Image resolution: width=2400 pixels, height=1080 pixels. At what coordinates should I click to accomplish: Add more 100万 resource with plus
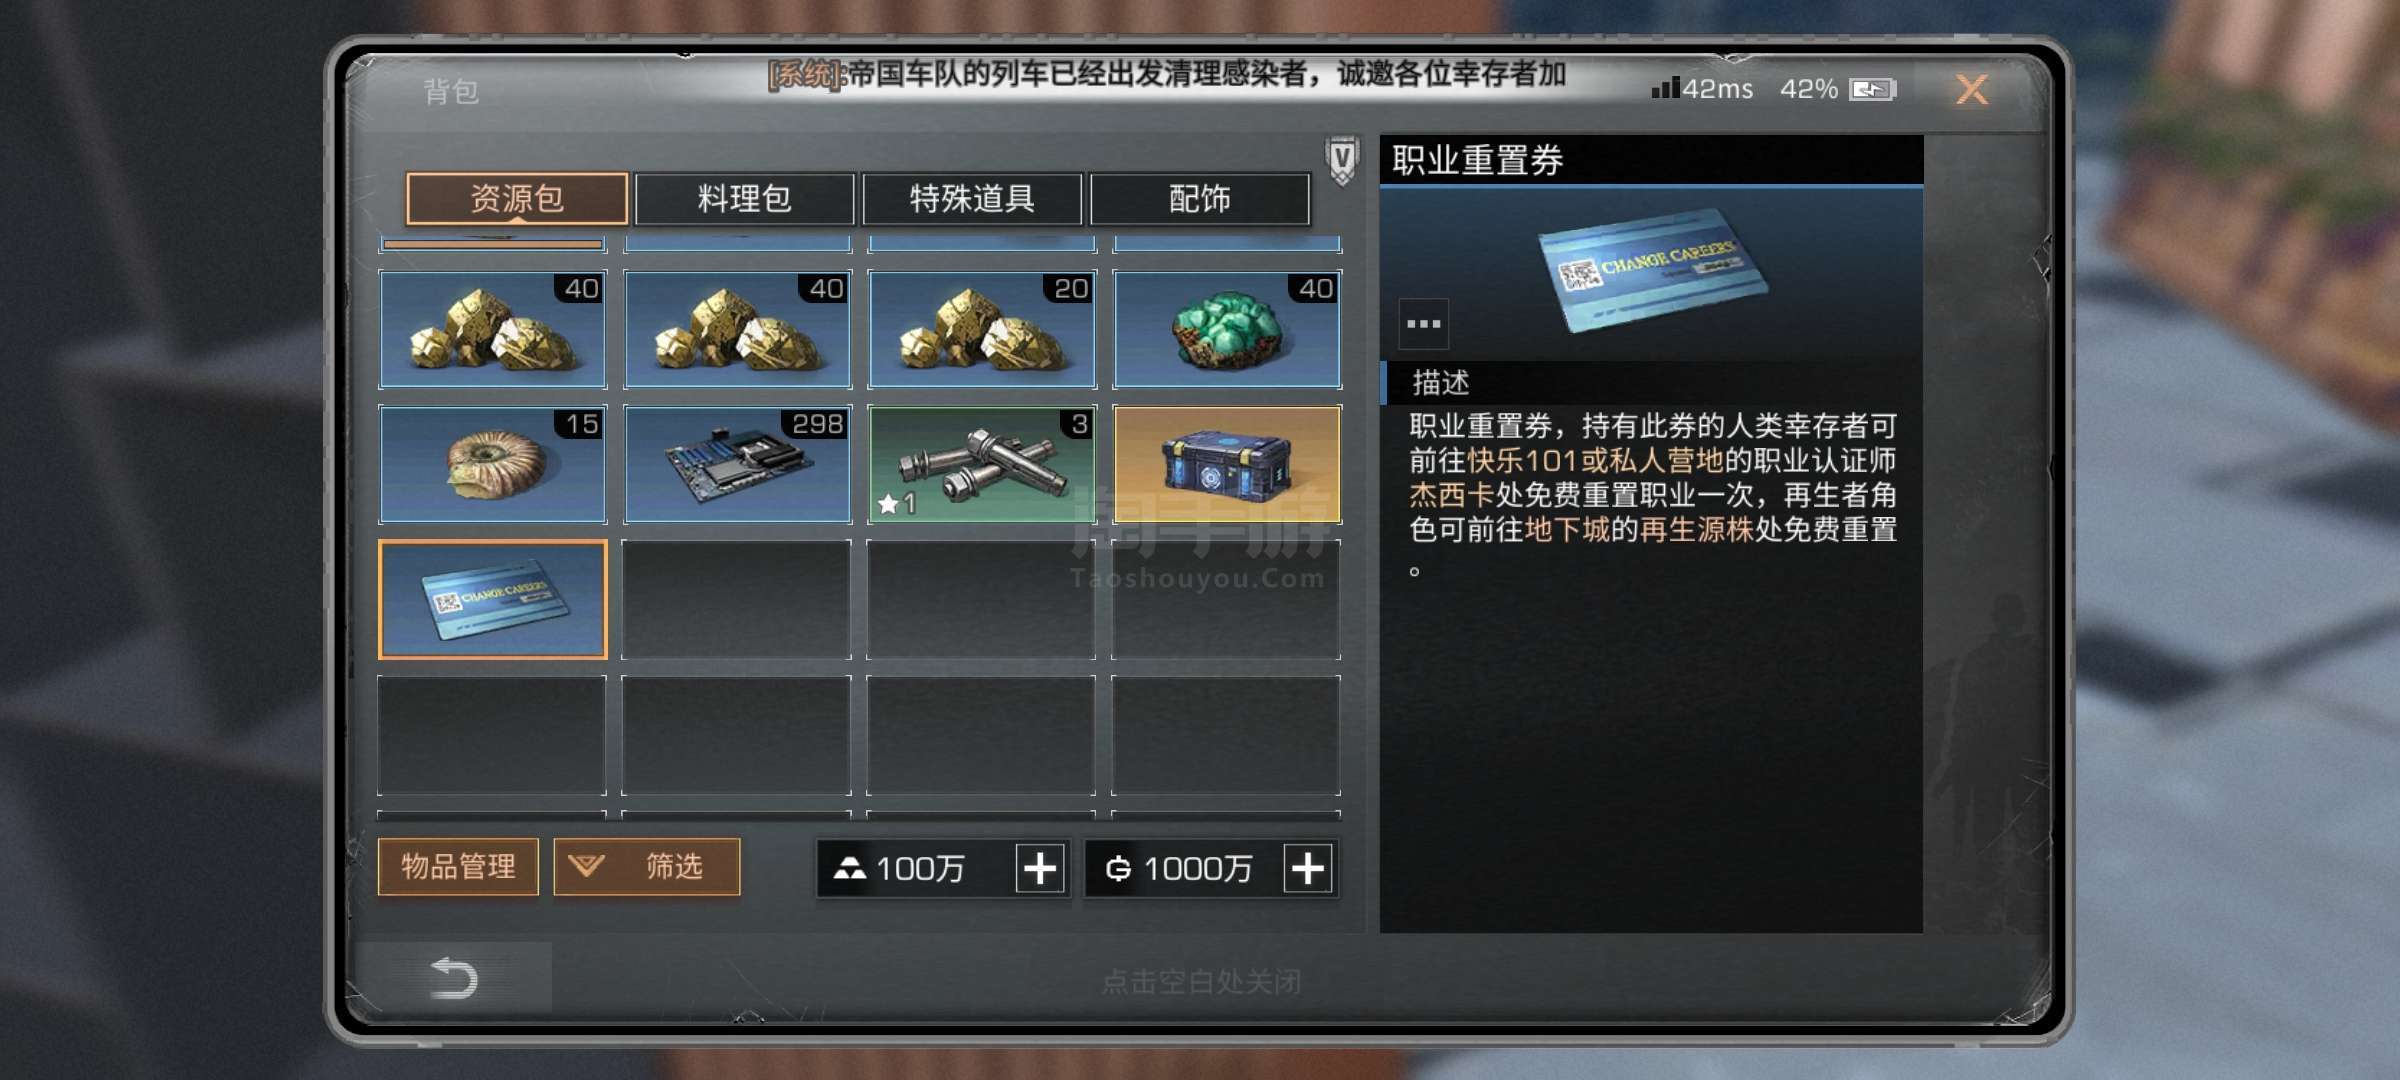click(x=1040, y=868)
